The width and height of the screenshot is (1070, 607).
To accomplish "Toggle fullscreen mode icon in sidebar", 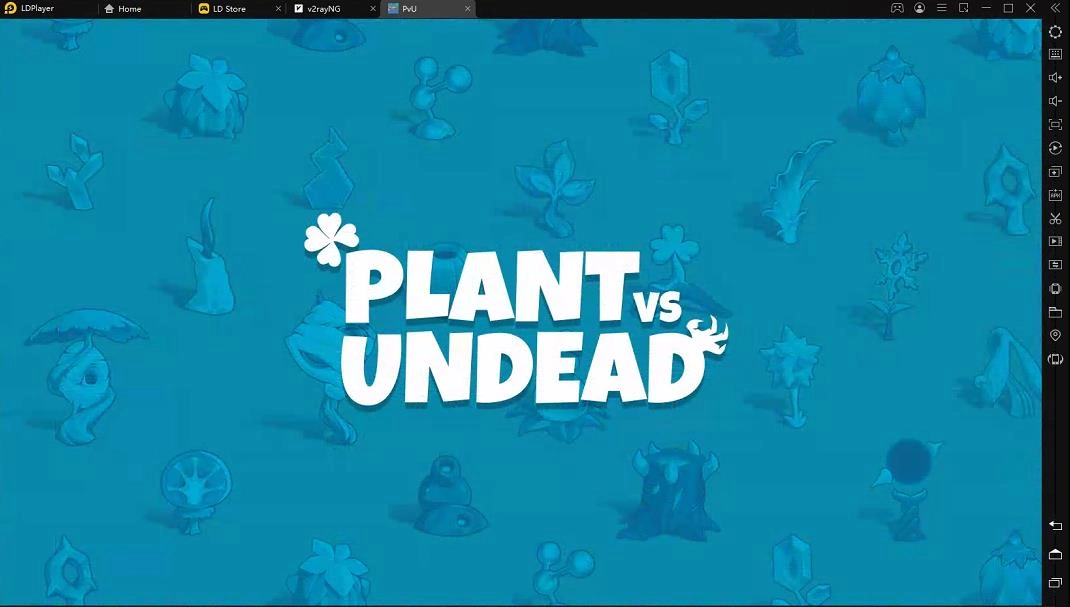I will coord(1055,125).
